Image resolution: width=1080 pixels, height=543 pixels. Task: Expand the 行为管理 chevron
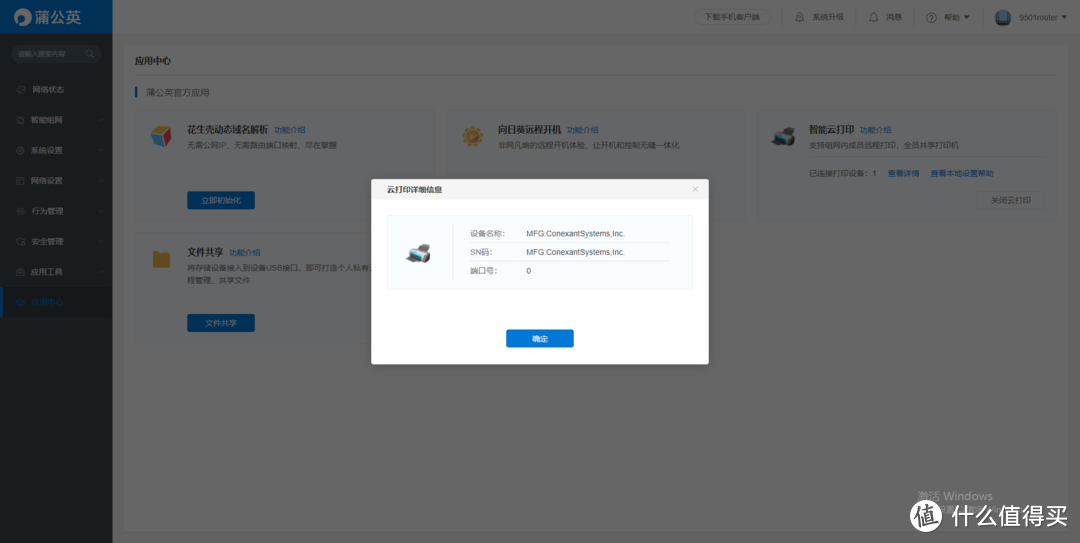click(101, 211)
